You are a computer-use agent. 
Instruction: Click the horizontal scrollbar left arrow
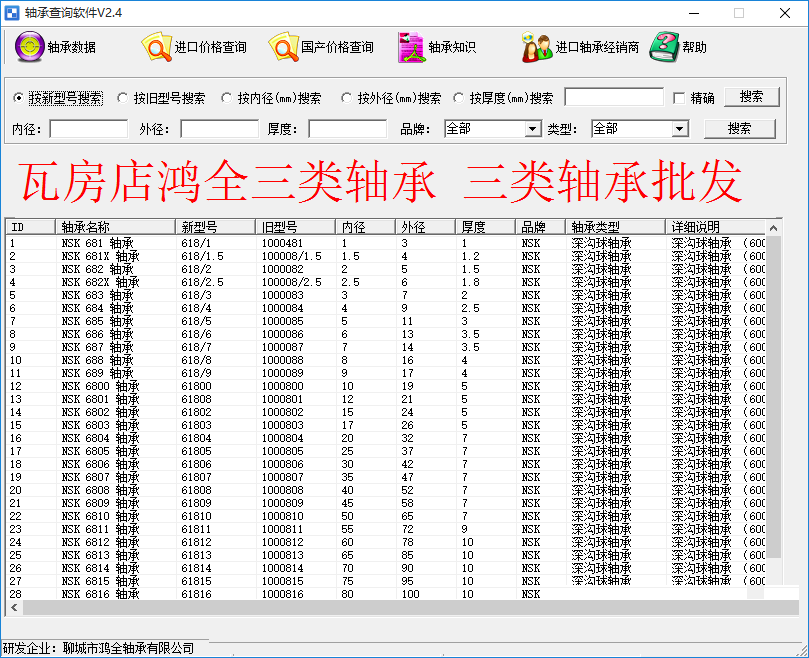pyautogui.click(x=14, y=607)
